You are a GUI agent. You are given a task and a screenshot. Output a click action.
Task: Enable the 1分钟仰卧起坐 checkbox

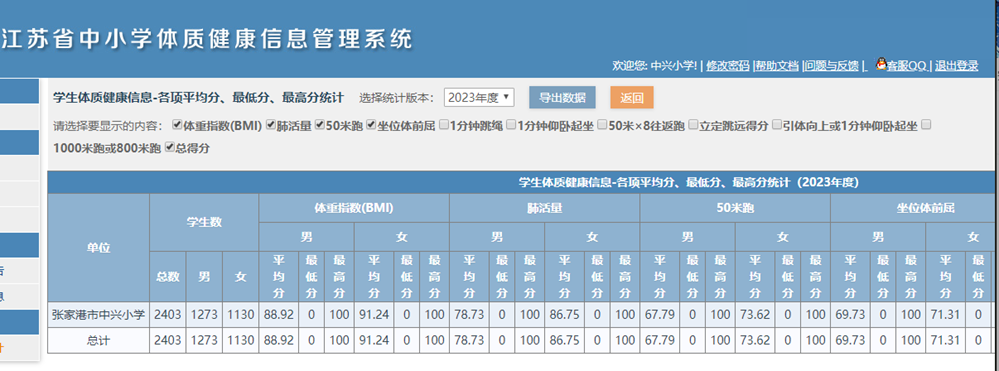pos(510,125)
